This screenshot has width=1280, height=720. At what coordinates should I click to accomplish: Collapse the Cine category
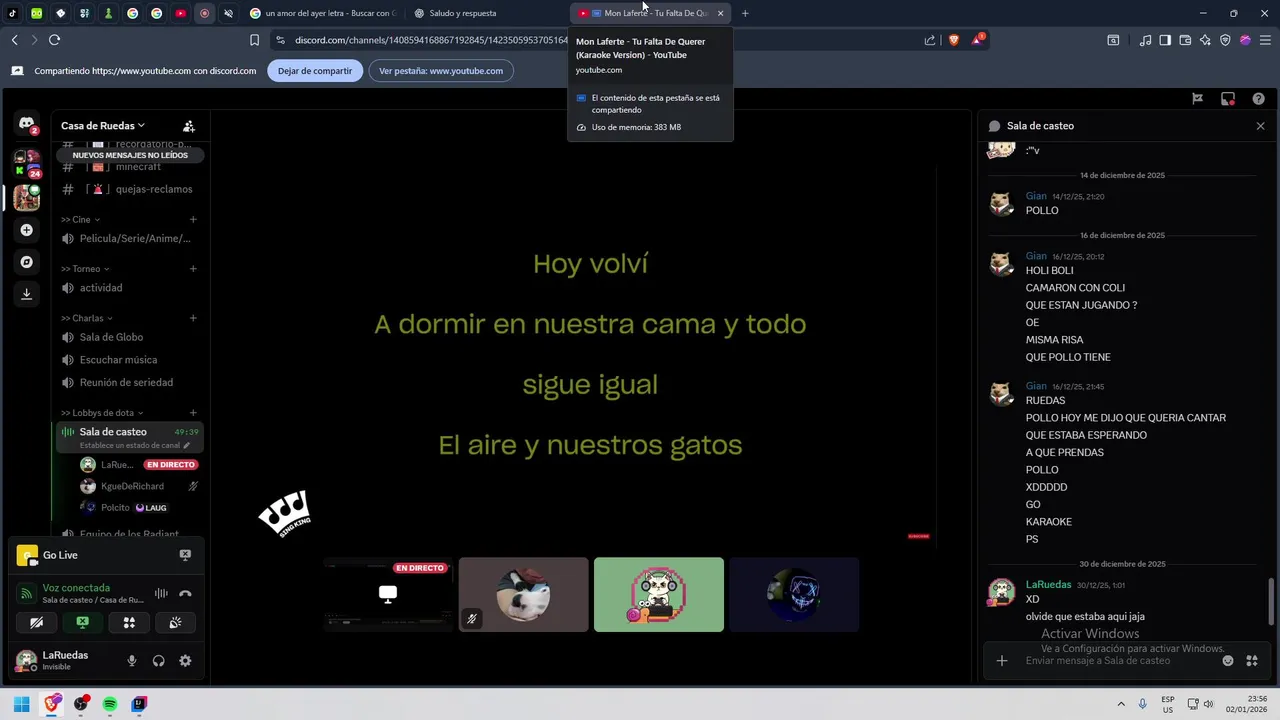[80, 219]
